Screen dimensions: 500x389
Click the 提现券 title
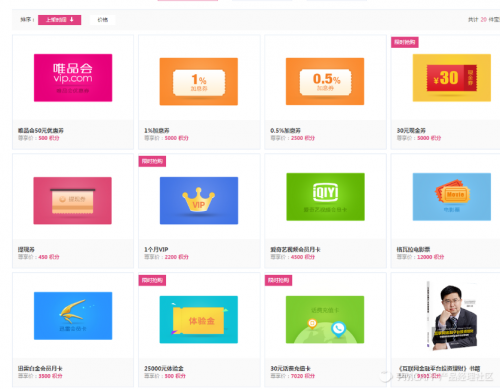(x=26, y=249)
